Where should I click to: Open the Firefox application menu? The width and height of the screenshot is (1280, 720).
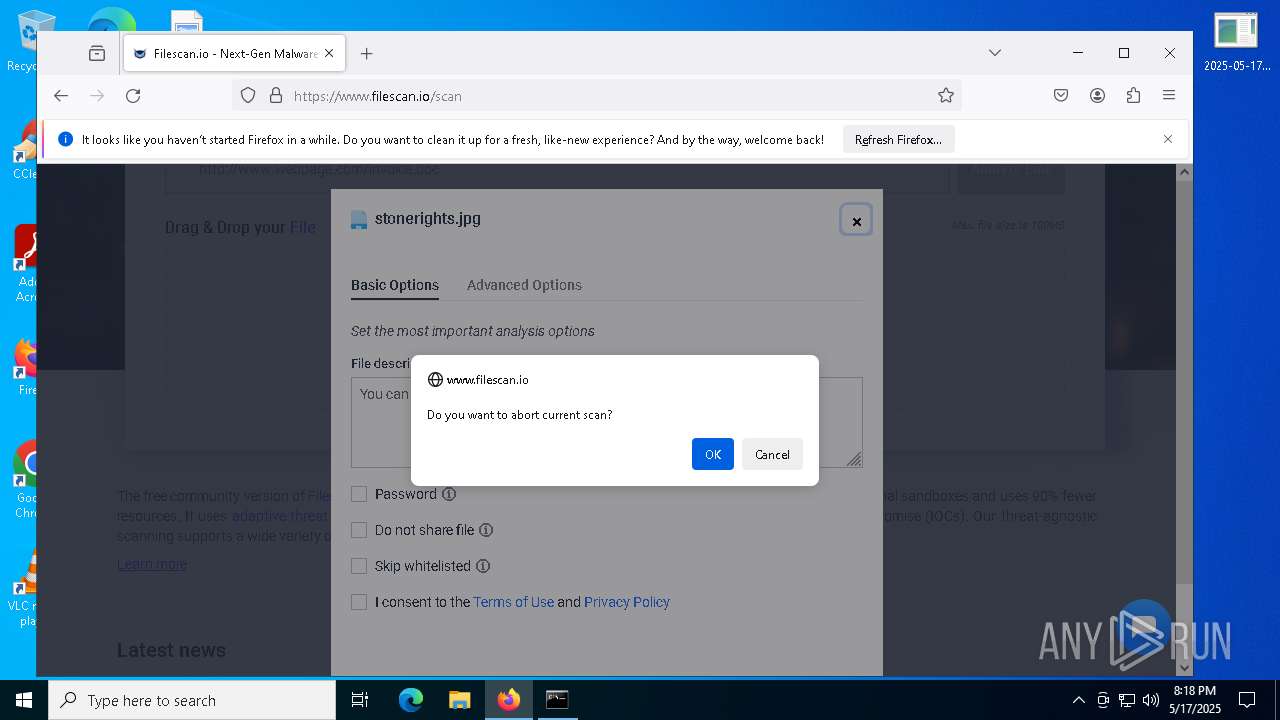pos(1169,96)
